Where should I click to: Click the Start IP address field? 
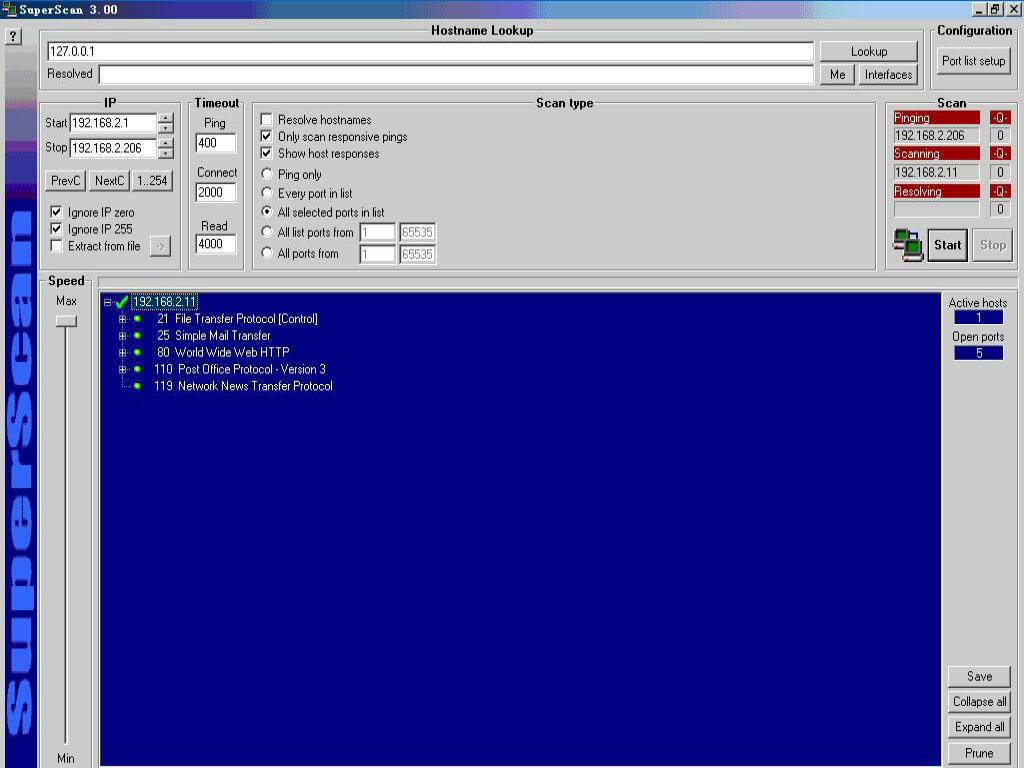(113, 123)
